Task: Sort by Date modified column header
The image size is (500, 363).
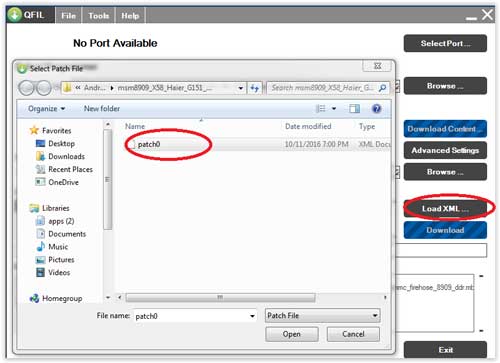Action: point(308,126)
